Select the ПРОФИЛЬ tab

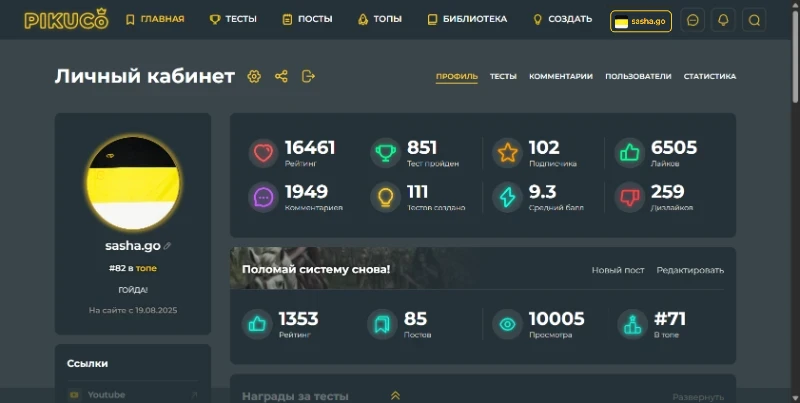(x=457, y=77)
